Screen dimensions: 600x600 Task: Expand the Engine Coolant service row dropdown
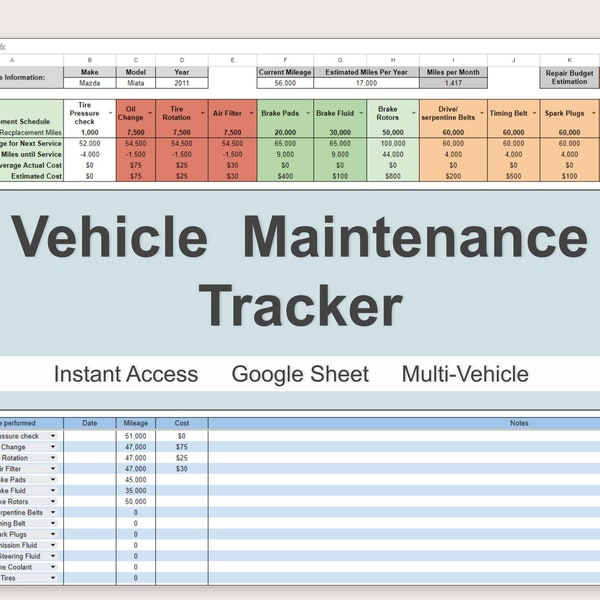pos(53,567)
